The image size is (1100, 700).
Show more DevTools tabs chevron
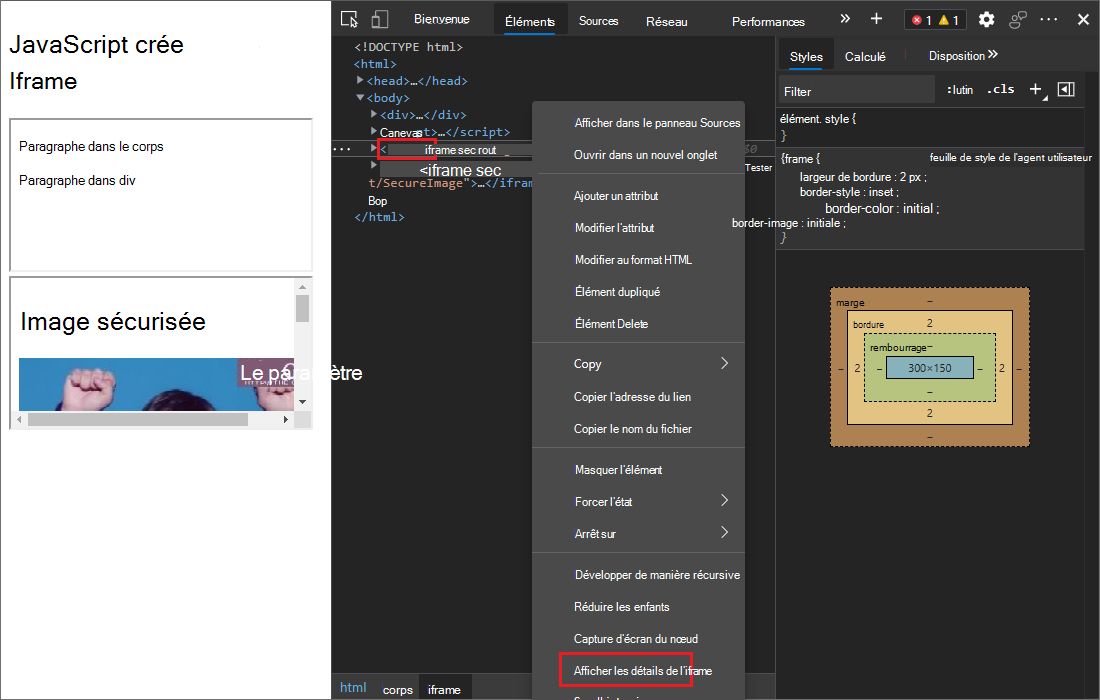(x=845, y=19)
